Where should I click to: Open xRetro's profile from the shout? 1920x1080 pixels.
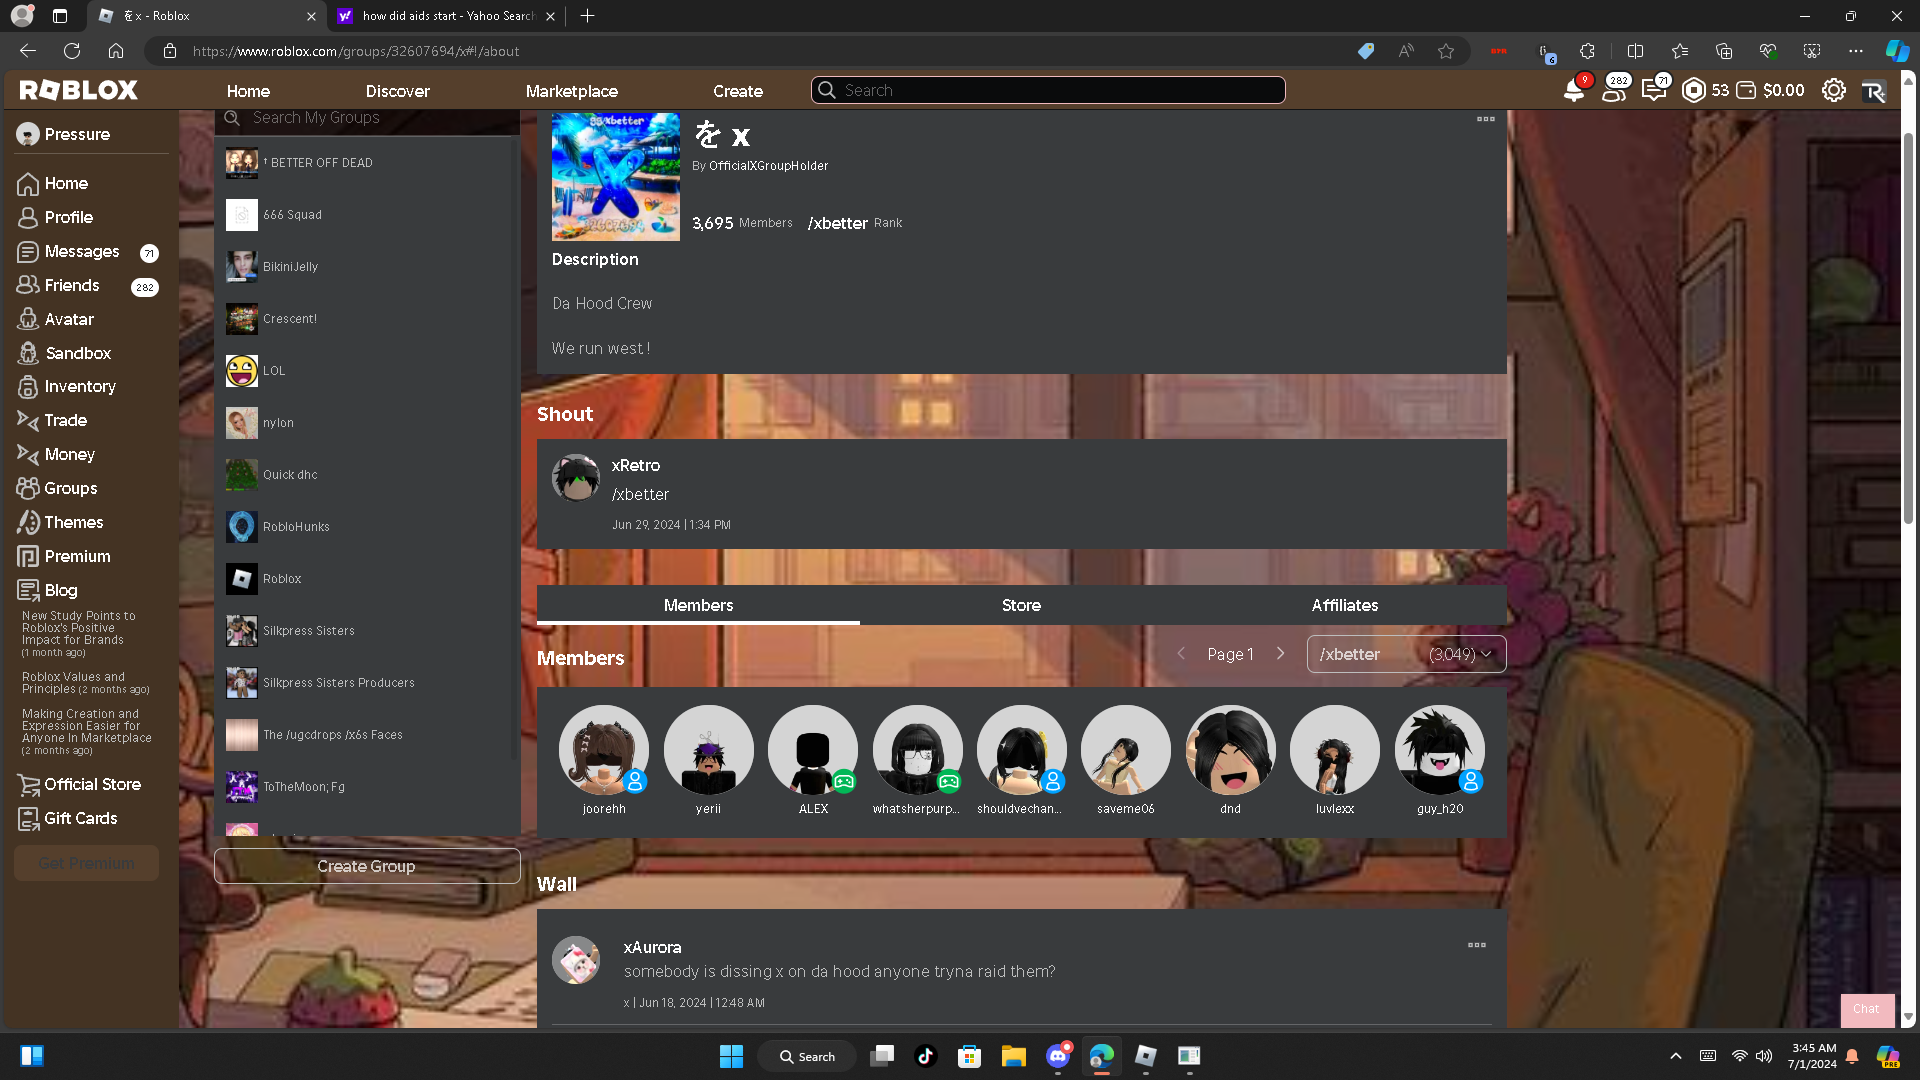pos(636,466)
